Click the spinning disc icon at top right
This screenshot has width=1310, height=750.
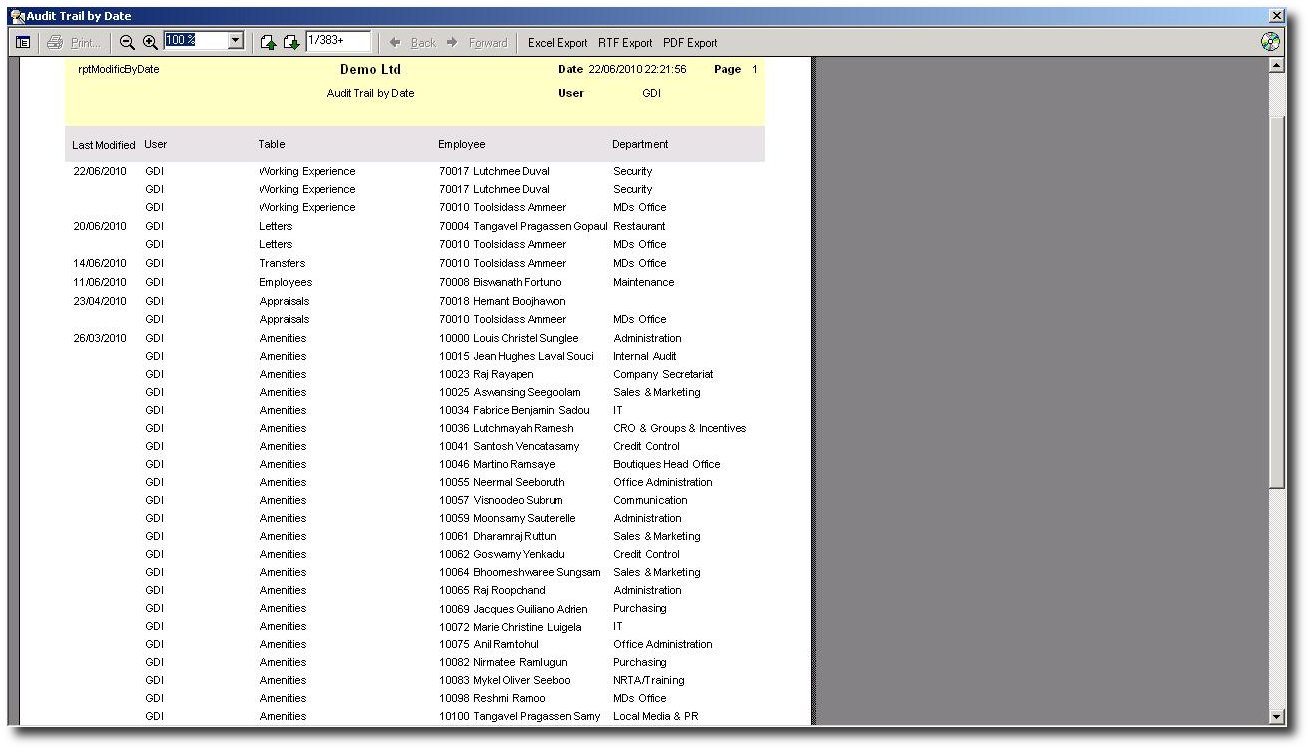(x=1270, y=42)
